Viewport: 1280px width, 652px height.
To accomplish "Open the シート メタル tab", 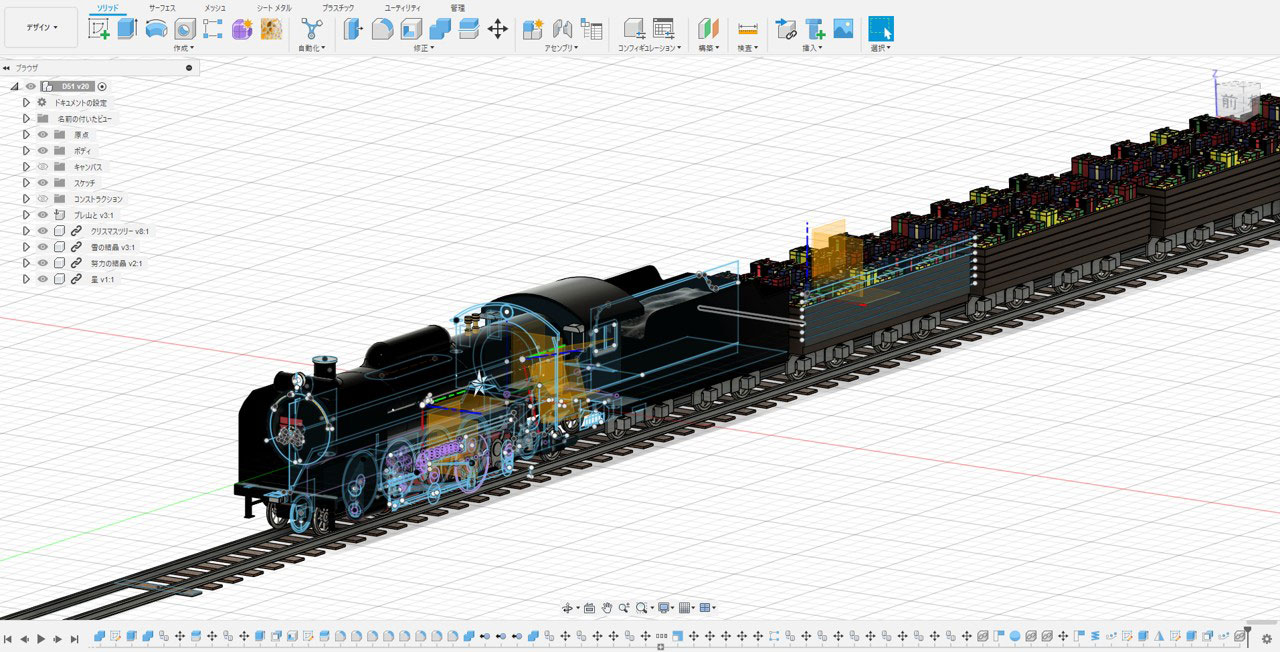I will [274, 8].
